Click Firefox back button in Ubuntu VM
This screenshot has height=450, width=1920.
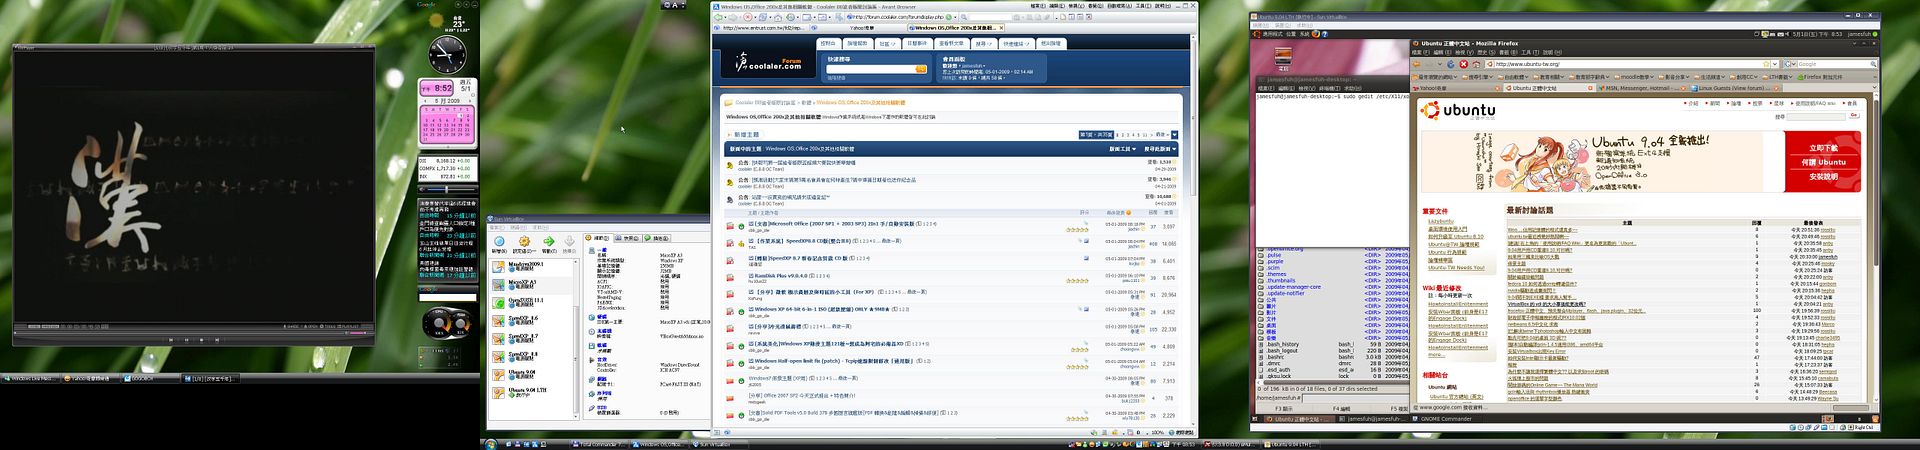coord(1417,64)
